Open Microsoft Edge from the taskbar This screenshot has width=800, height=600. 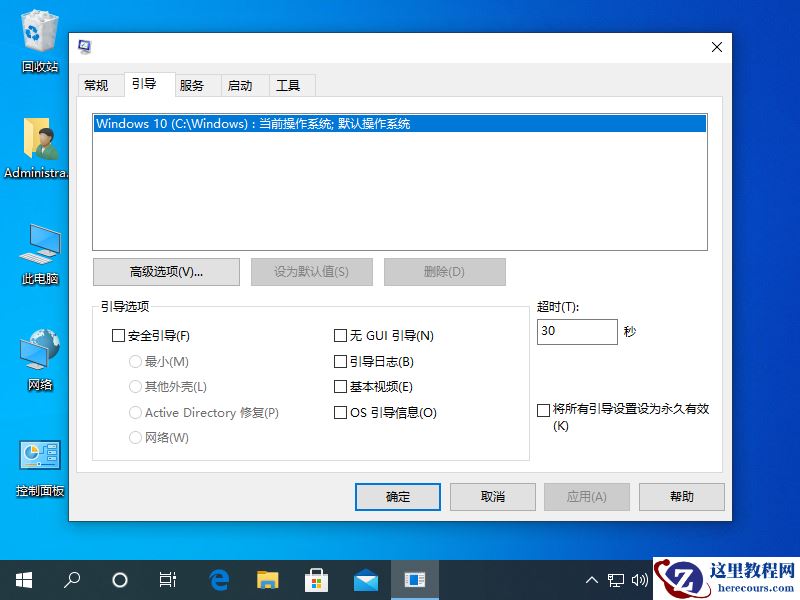click(x=218, y=579)
